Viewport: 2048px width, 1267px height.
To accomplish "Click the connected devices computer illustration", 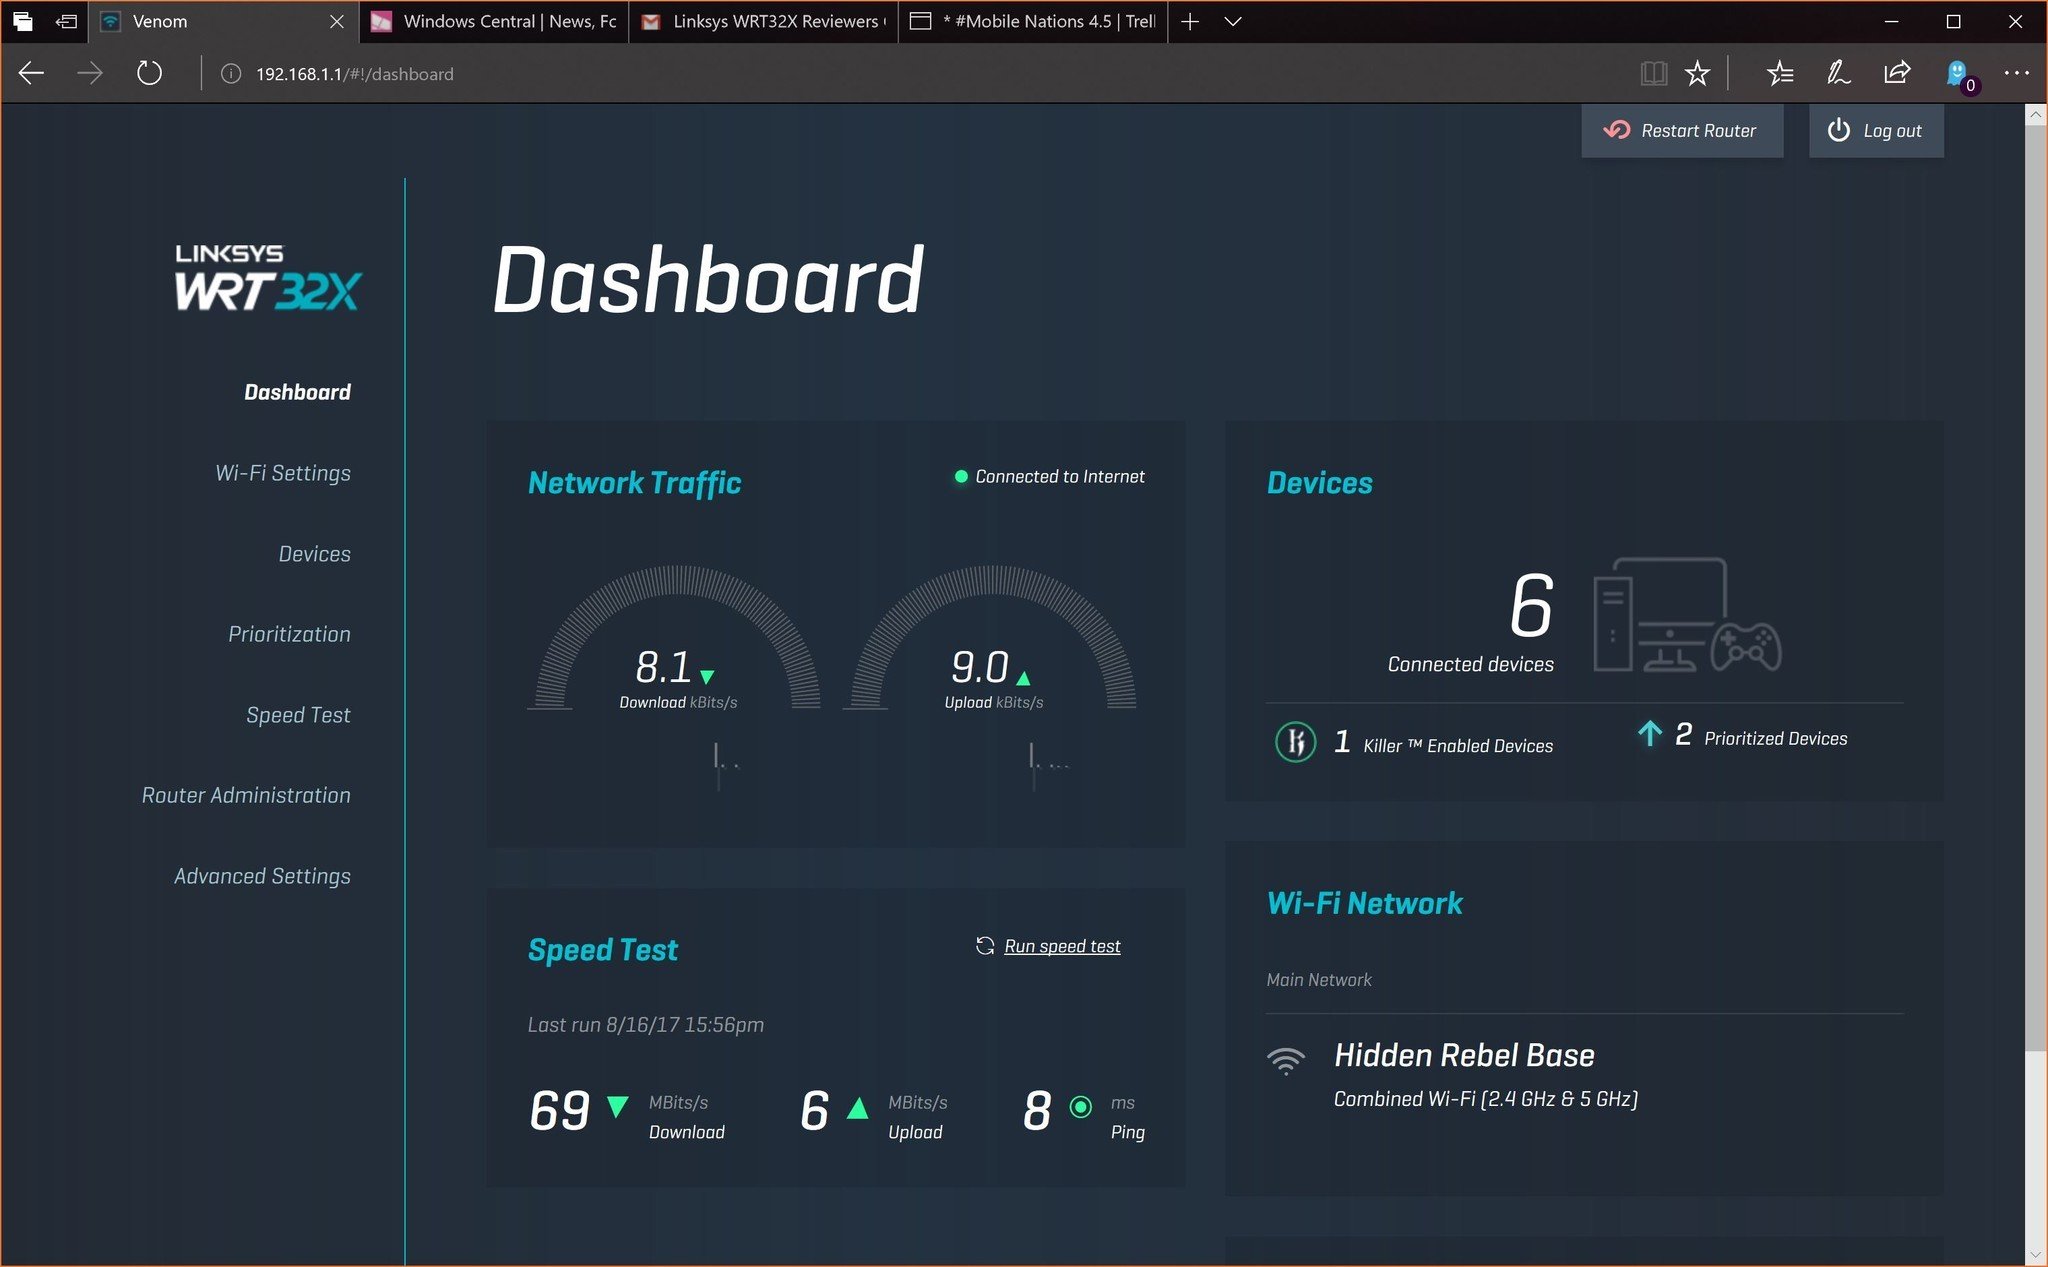I will pos(1686,615).
